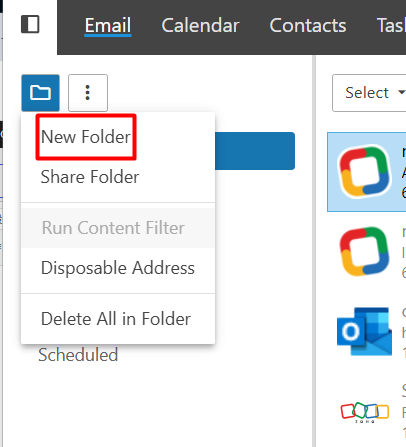The image size is (406, 447).
Task: Click the highlighted blue selected folder bar
Action: (x=255, y=151)
